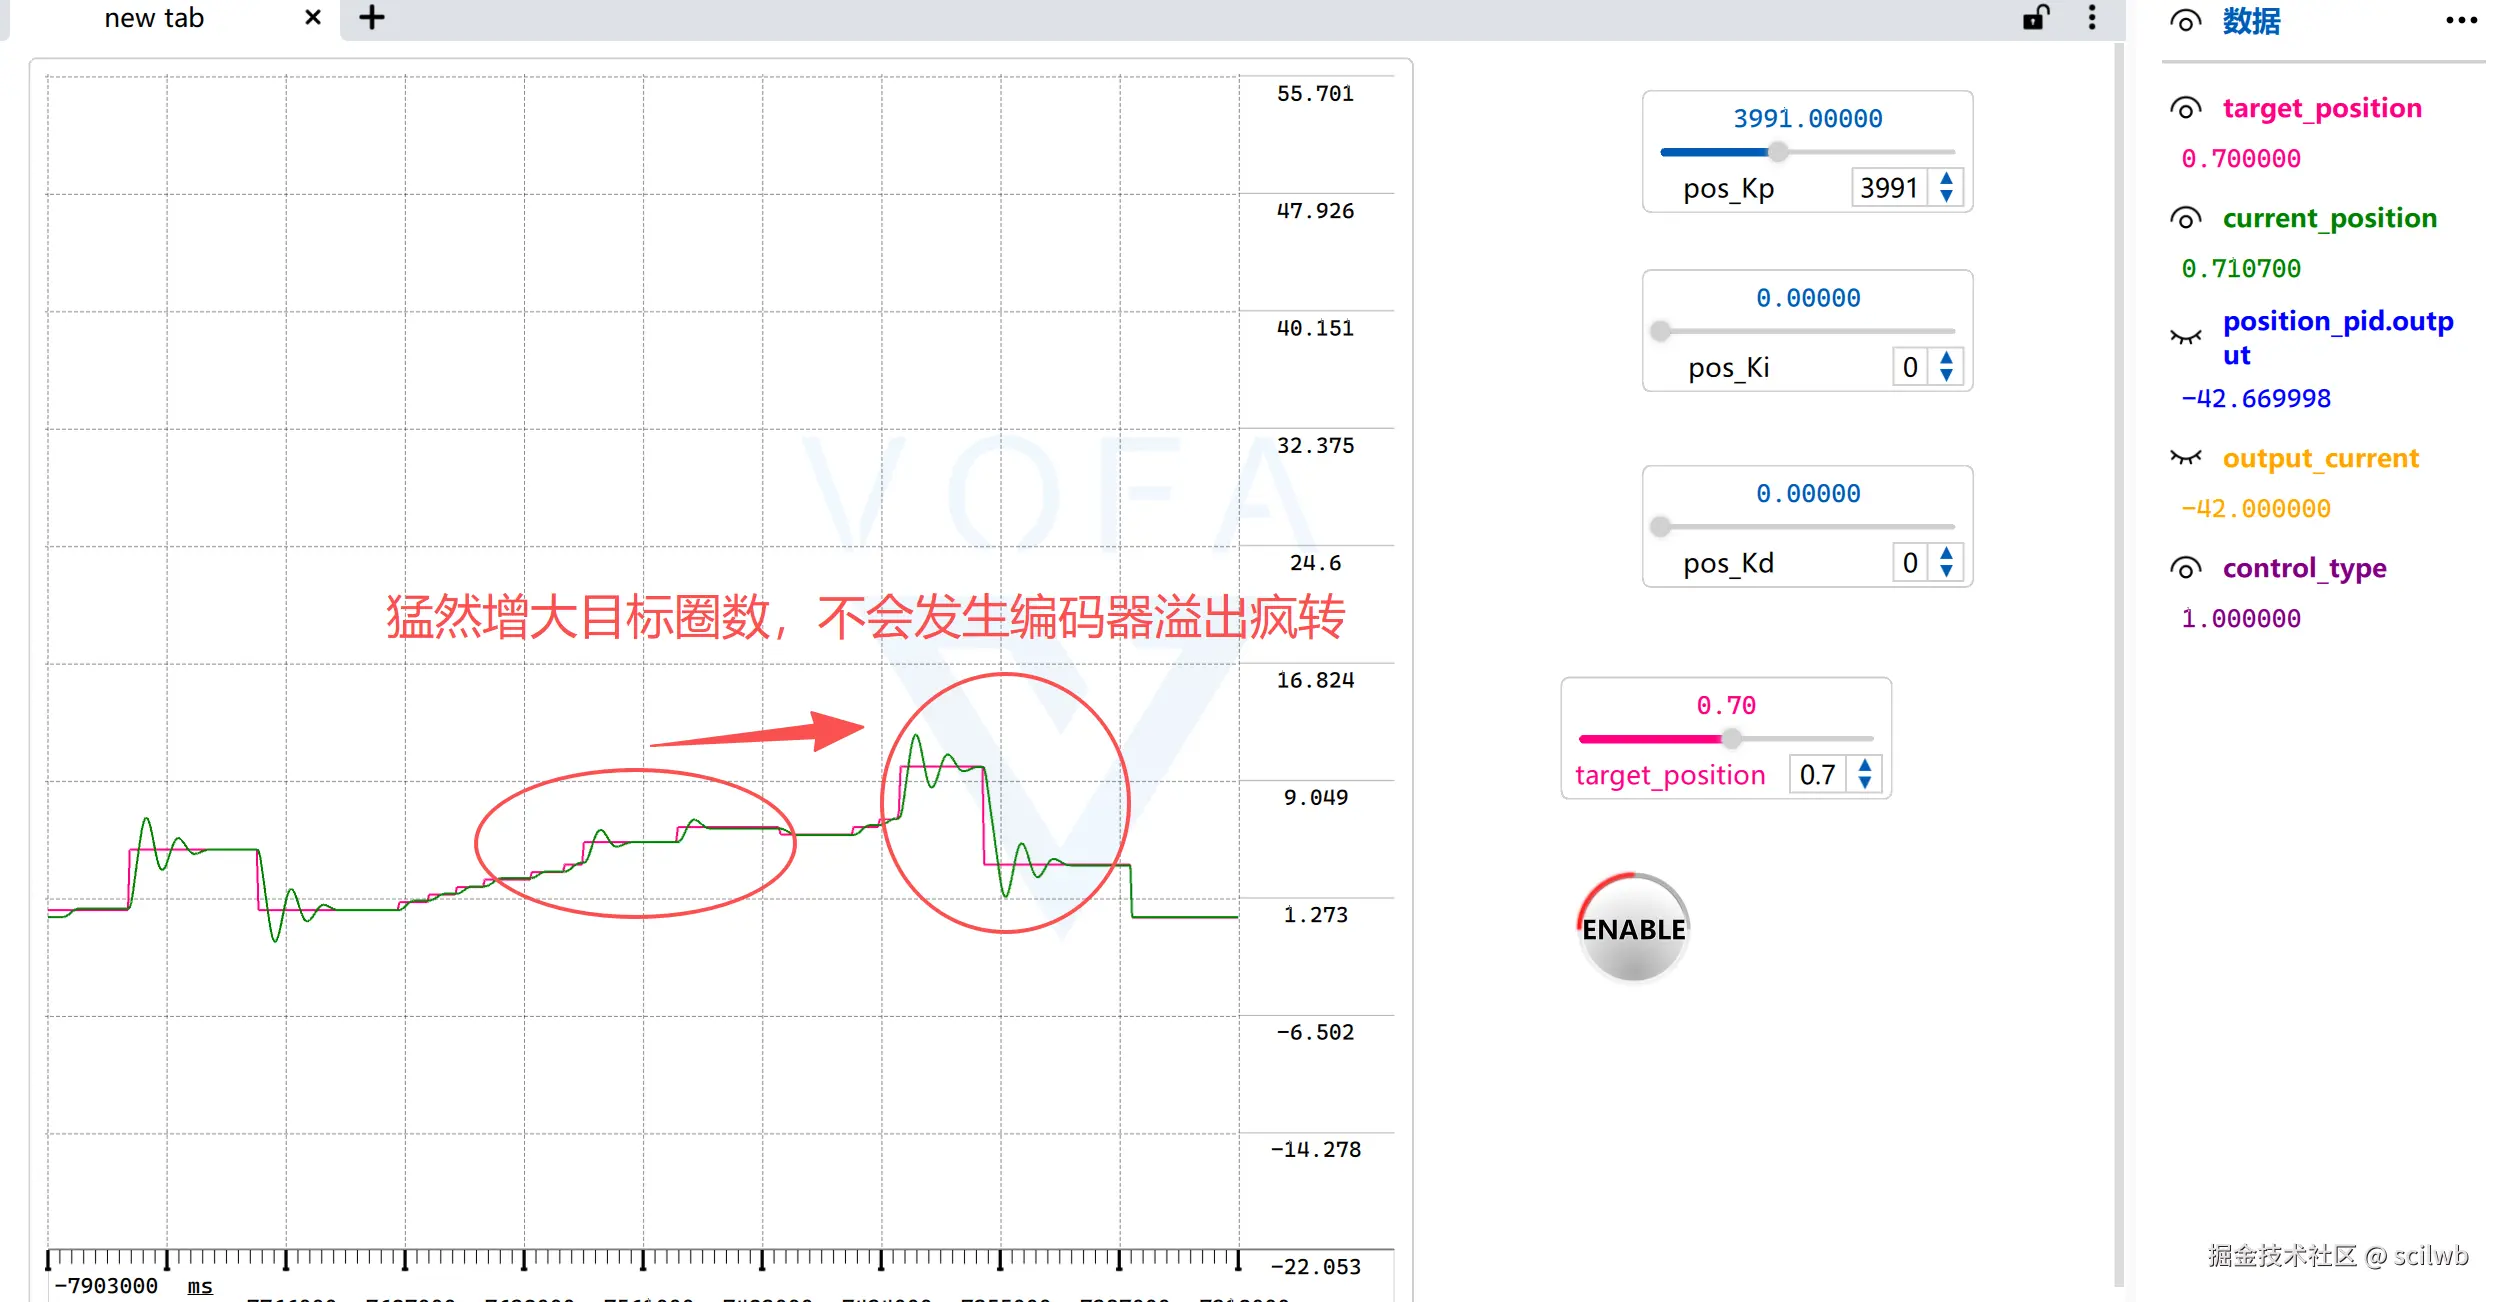Hide the target_position channel
The height and width of the screenshot is (1302, 2502).
coord(2186,108)
